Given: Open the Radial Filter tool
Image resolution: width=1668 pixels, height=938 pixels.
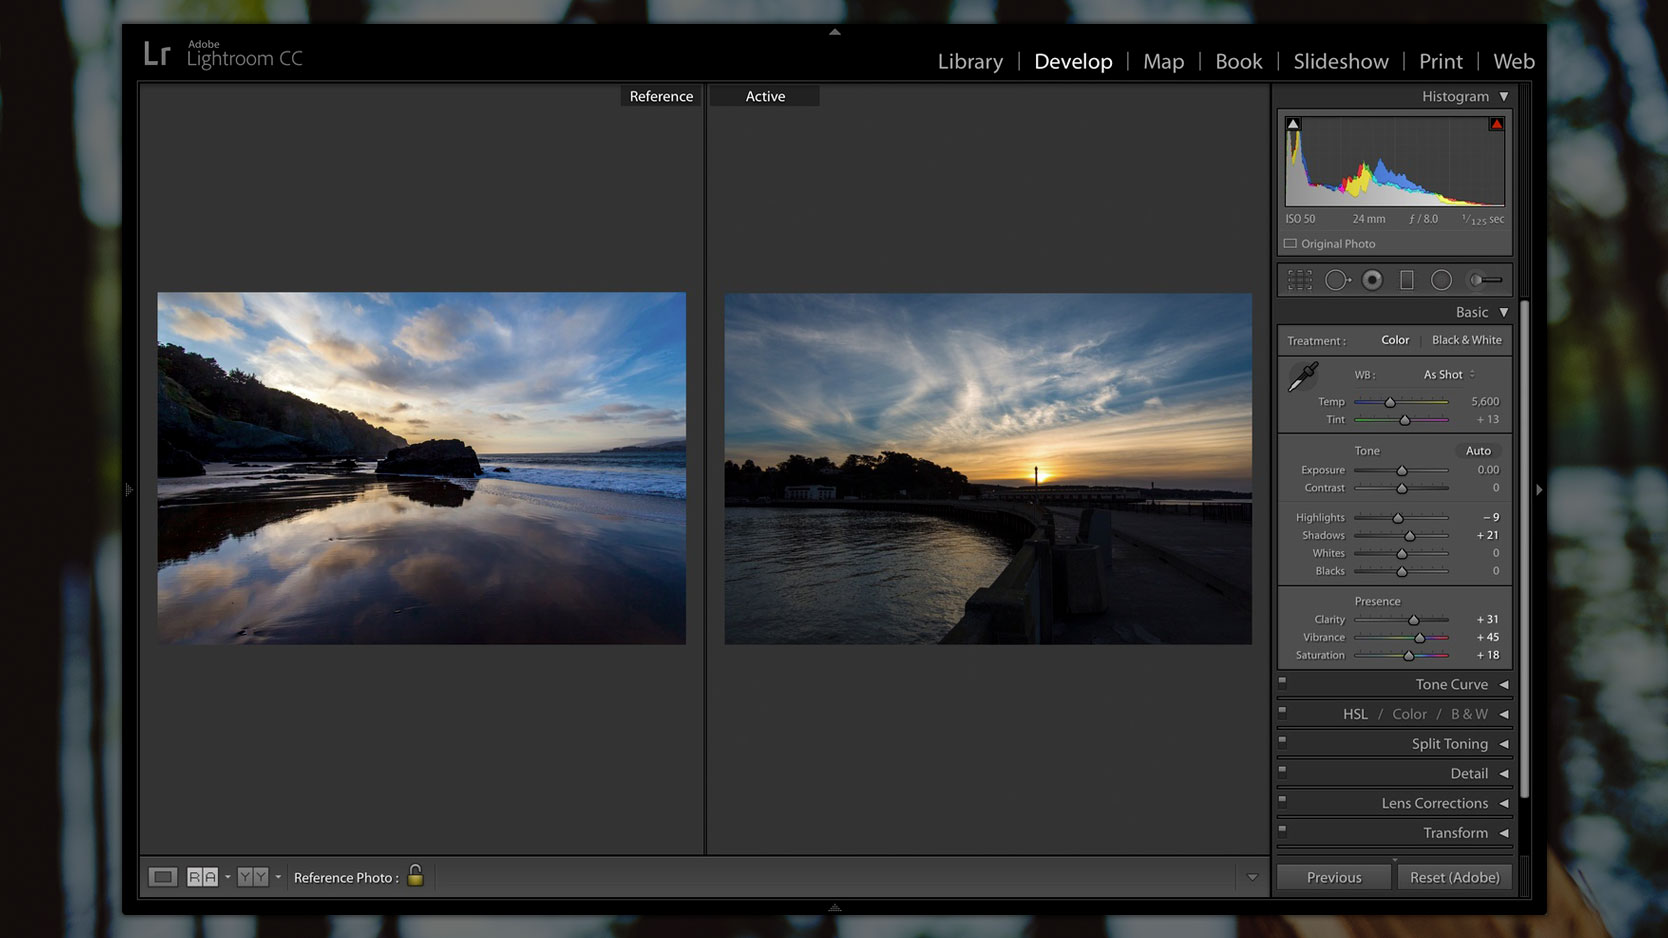Looking at the screenshot, I should click(x=1441, y=280).
